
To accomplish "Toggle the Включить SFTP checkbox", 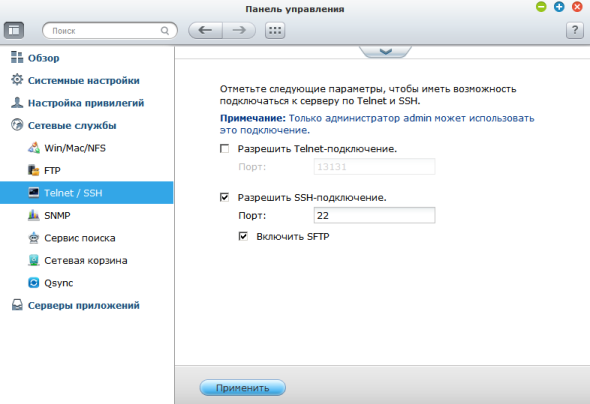I will tap(243, 236).
